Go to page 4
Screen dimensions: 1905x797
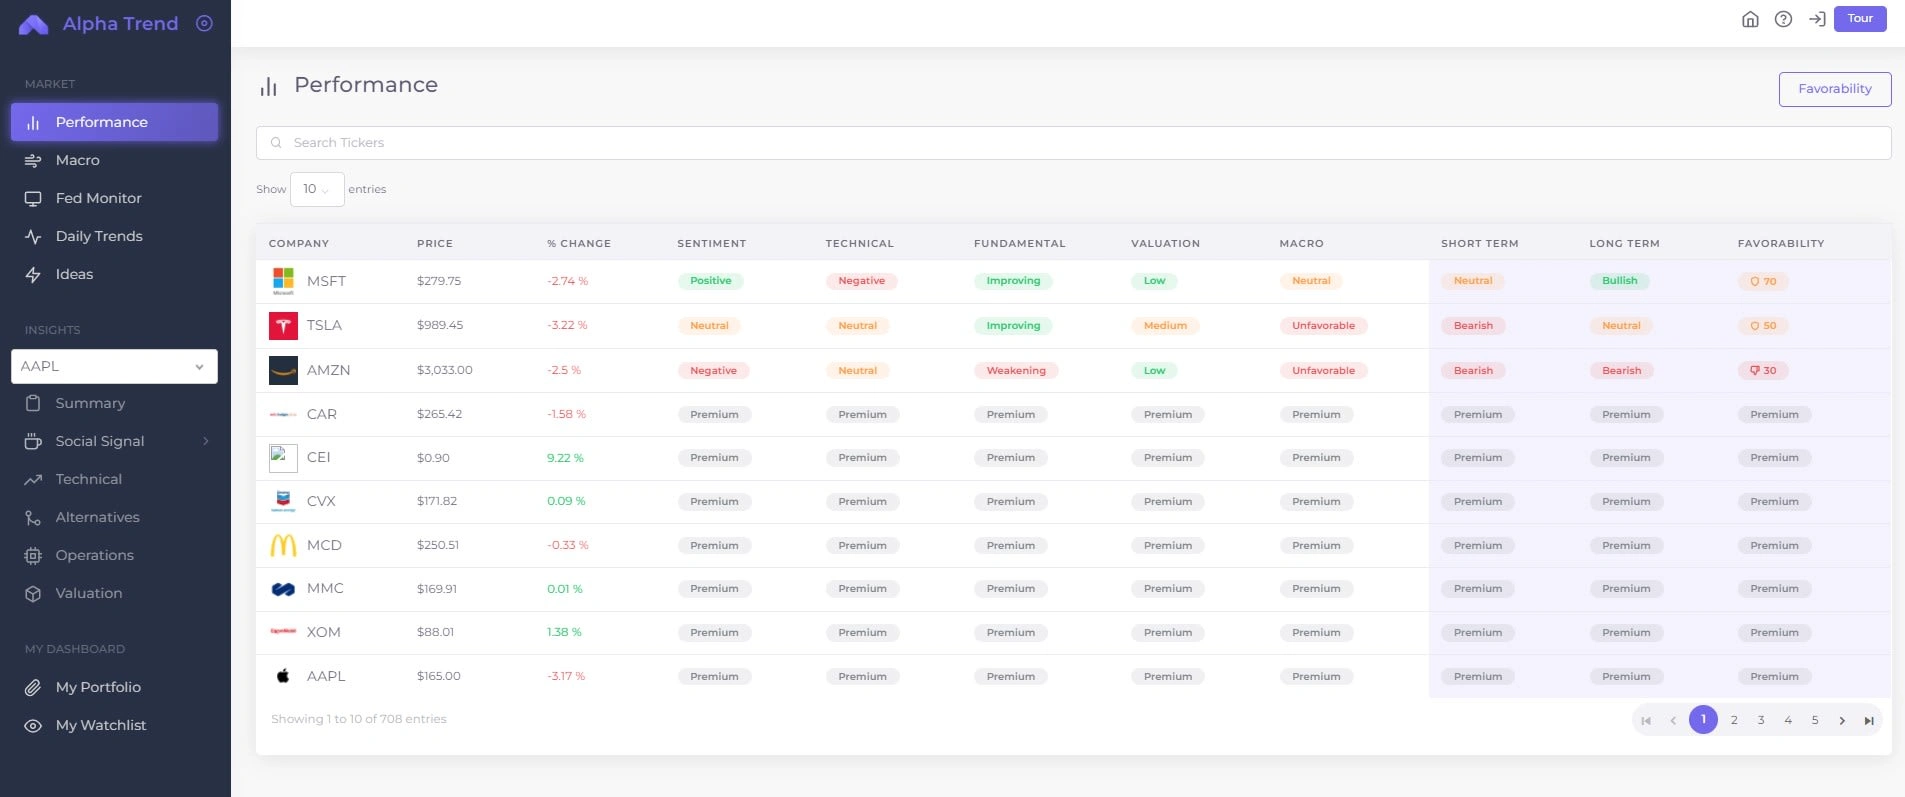[x=1788, y=720]
